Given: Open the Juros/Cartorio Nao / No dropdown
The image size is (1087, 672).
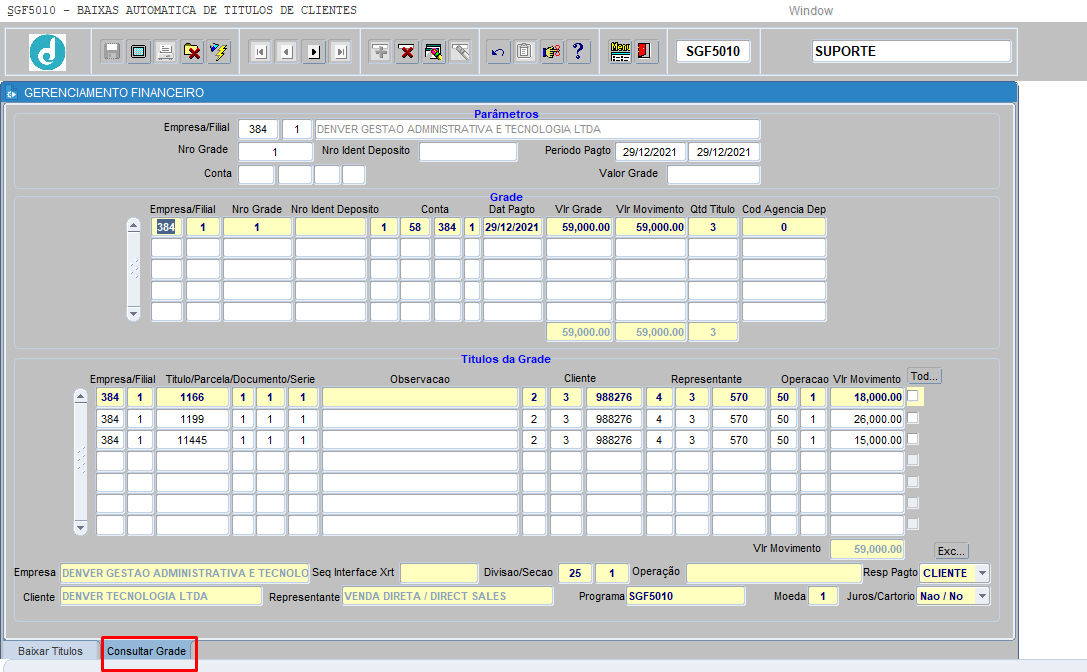Looking at the screenshot, I should 982,596.
